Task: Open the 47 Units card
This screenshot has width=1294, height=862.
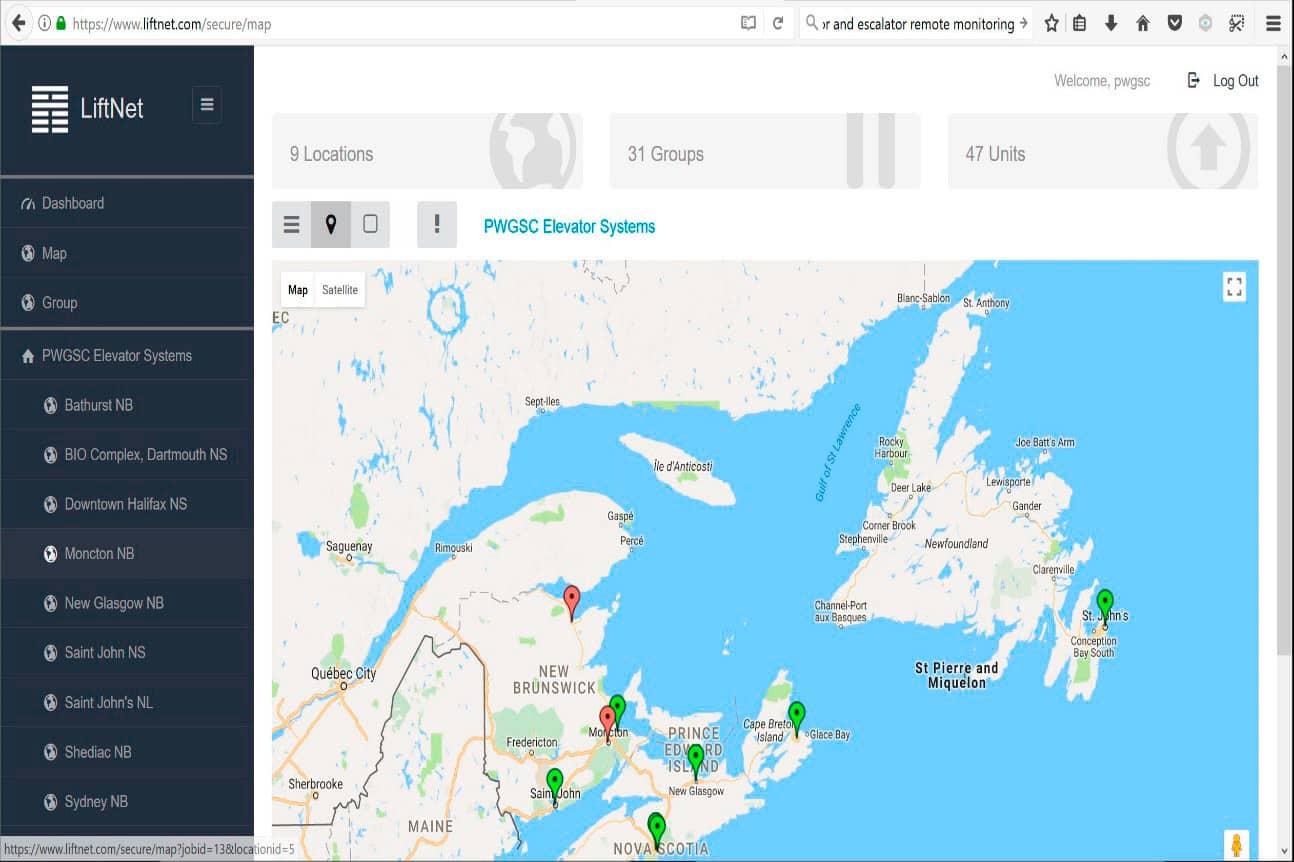Action: point(1103,152)
